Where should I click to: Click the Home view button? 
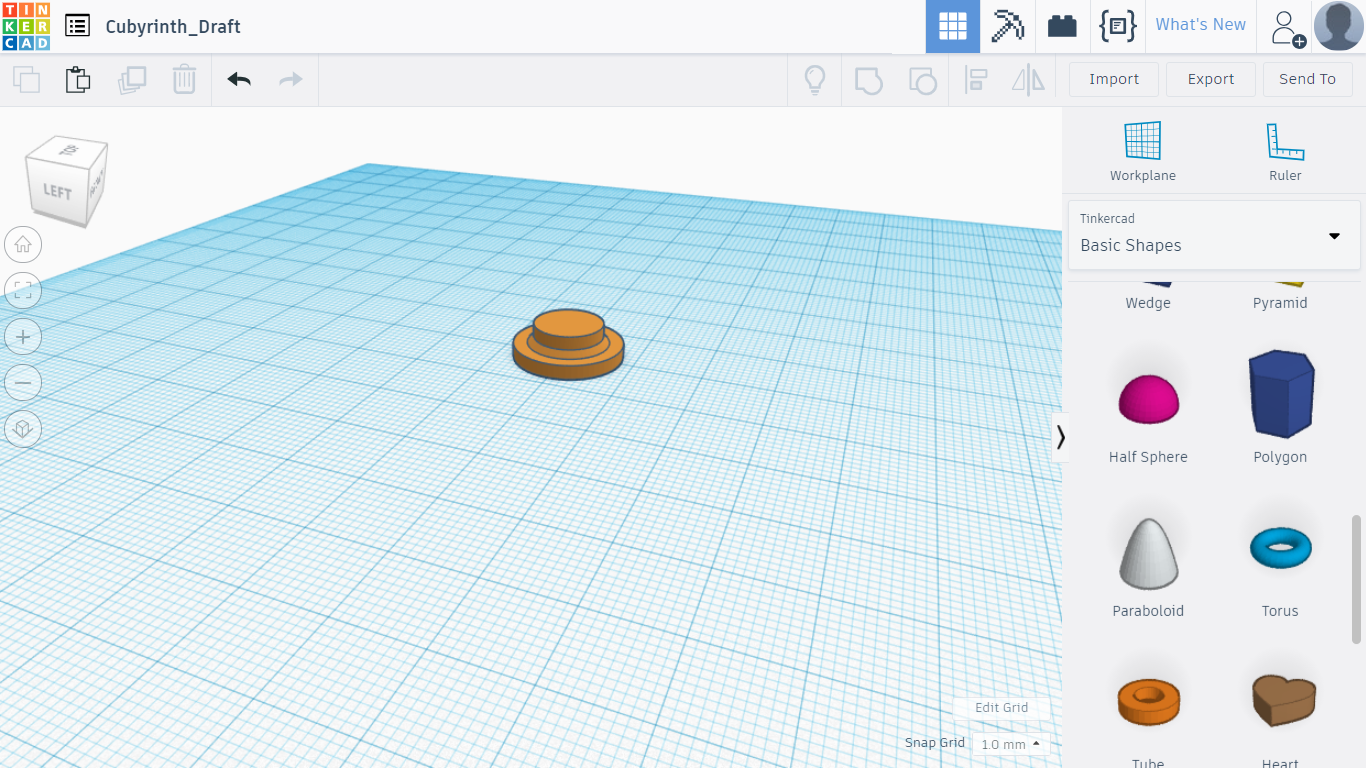click(x=23, y=244)
